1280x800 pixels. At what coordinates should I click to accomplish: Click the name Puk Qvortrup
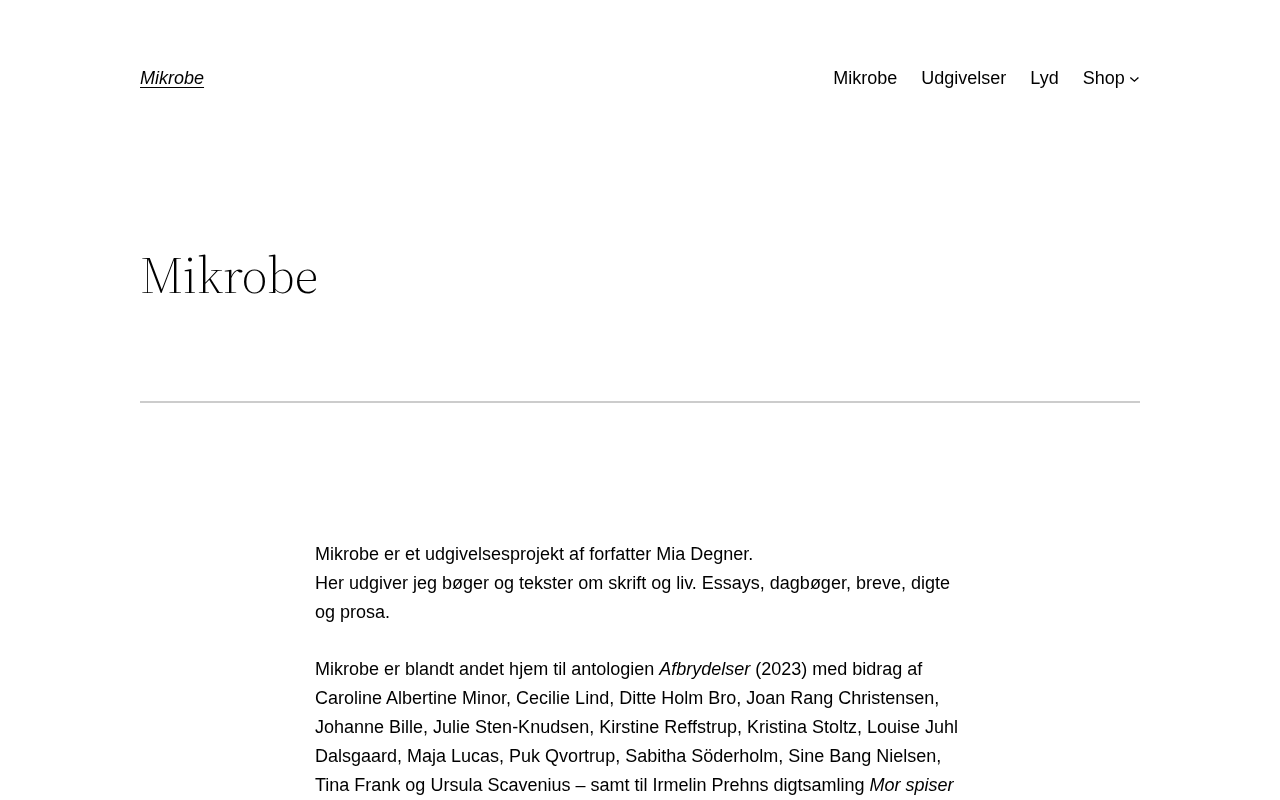point(562,756)
